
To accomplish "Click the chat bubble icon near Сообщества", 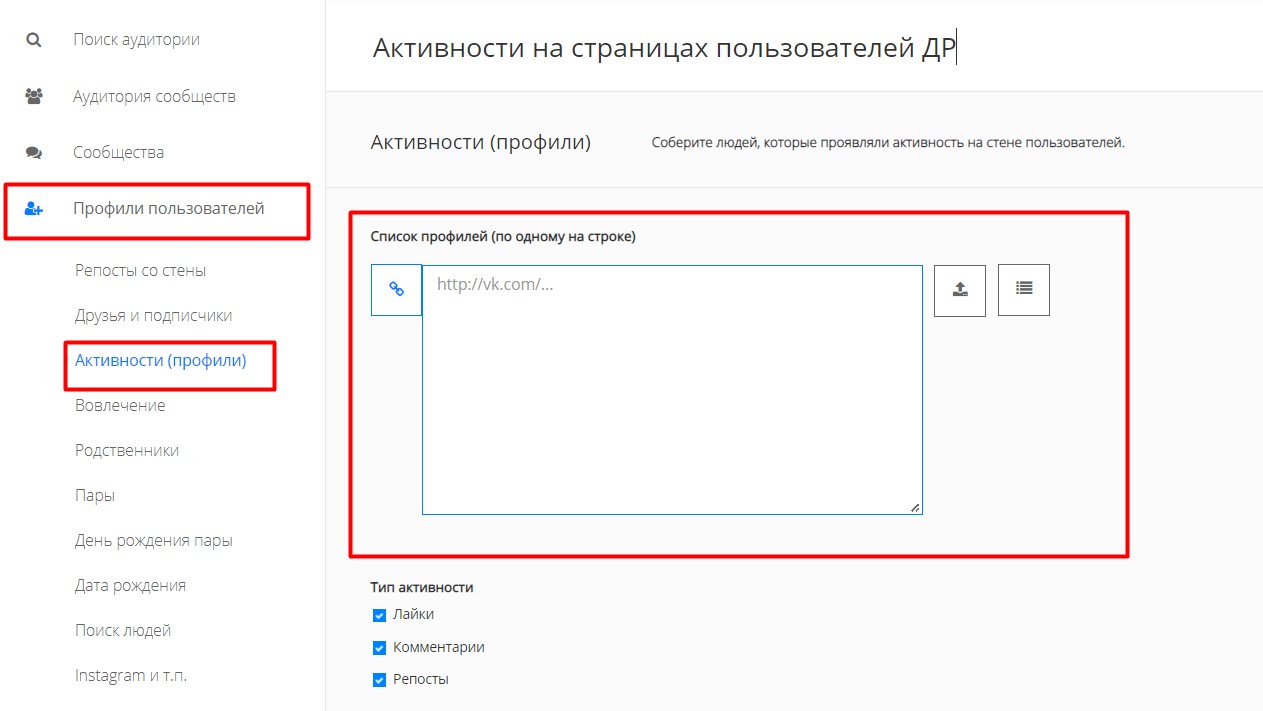I will coord(33,151).
